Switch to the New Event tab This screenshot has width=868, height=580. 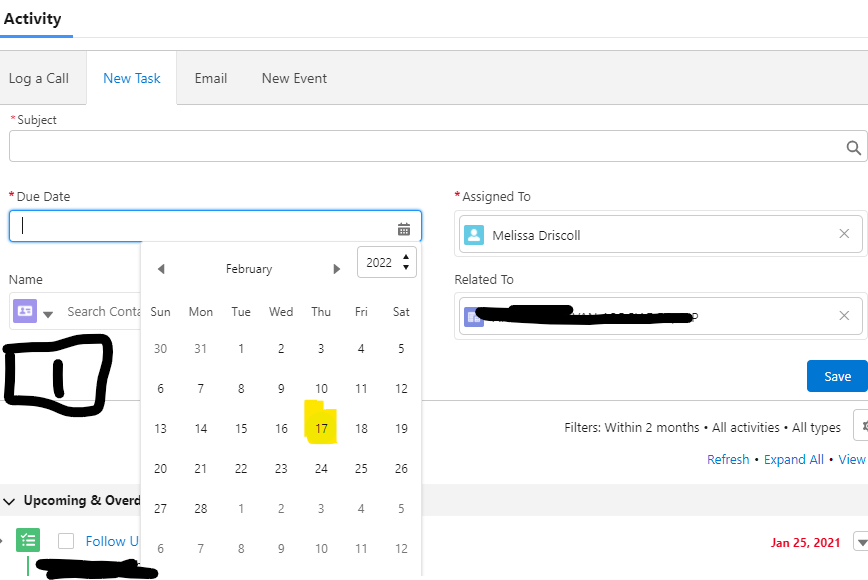pyautogui.click(x=294, y=78)
